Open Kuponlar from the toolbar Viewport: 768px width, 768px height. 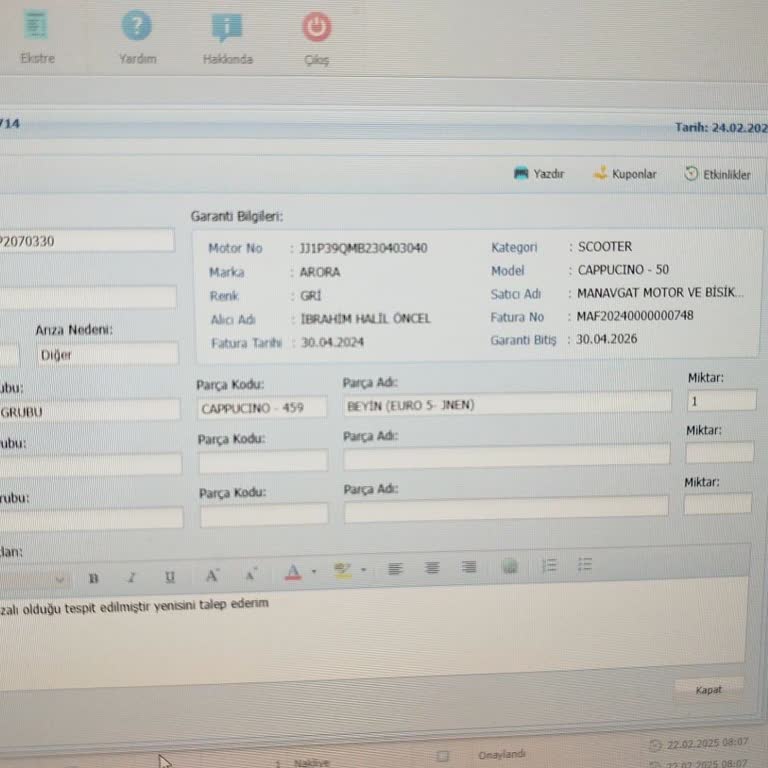[624, 174]
